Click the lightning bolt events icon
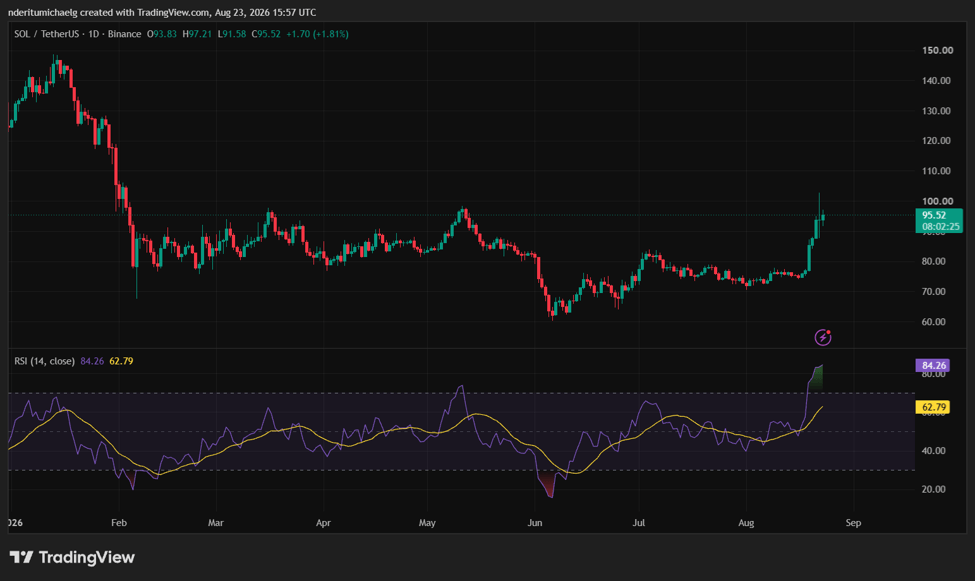This screenshot has height=581, width=975. click(823, 337)
